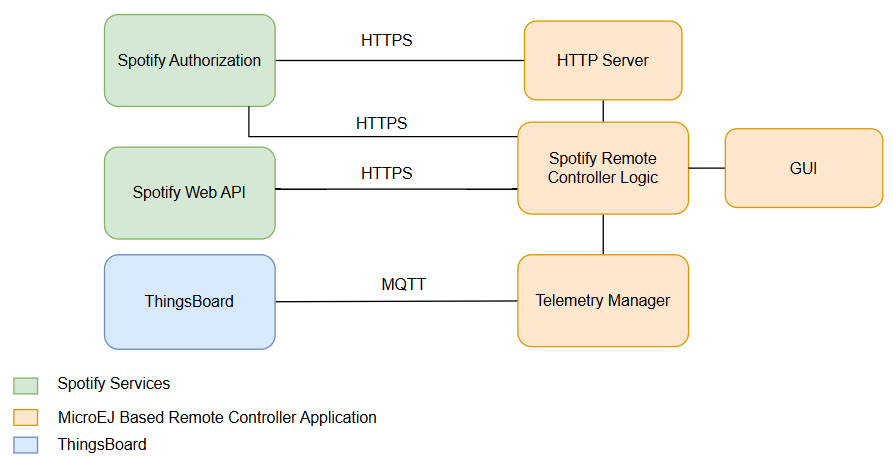Click the HTTPS label near HTTP Server line
This screenshot has height=458, width=893.
point(386,40)
